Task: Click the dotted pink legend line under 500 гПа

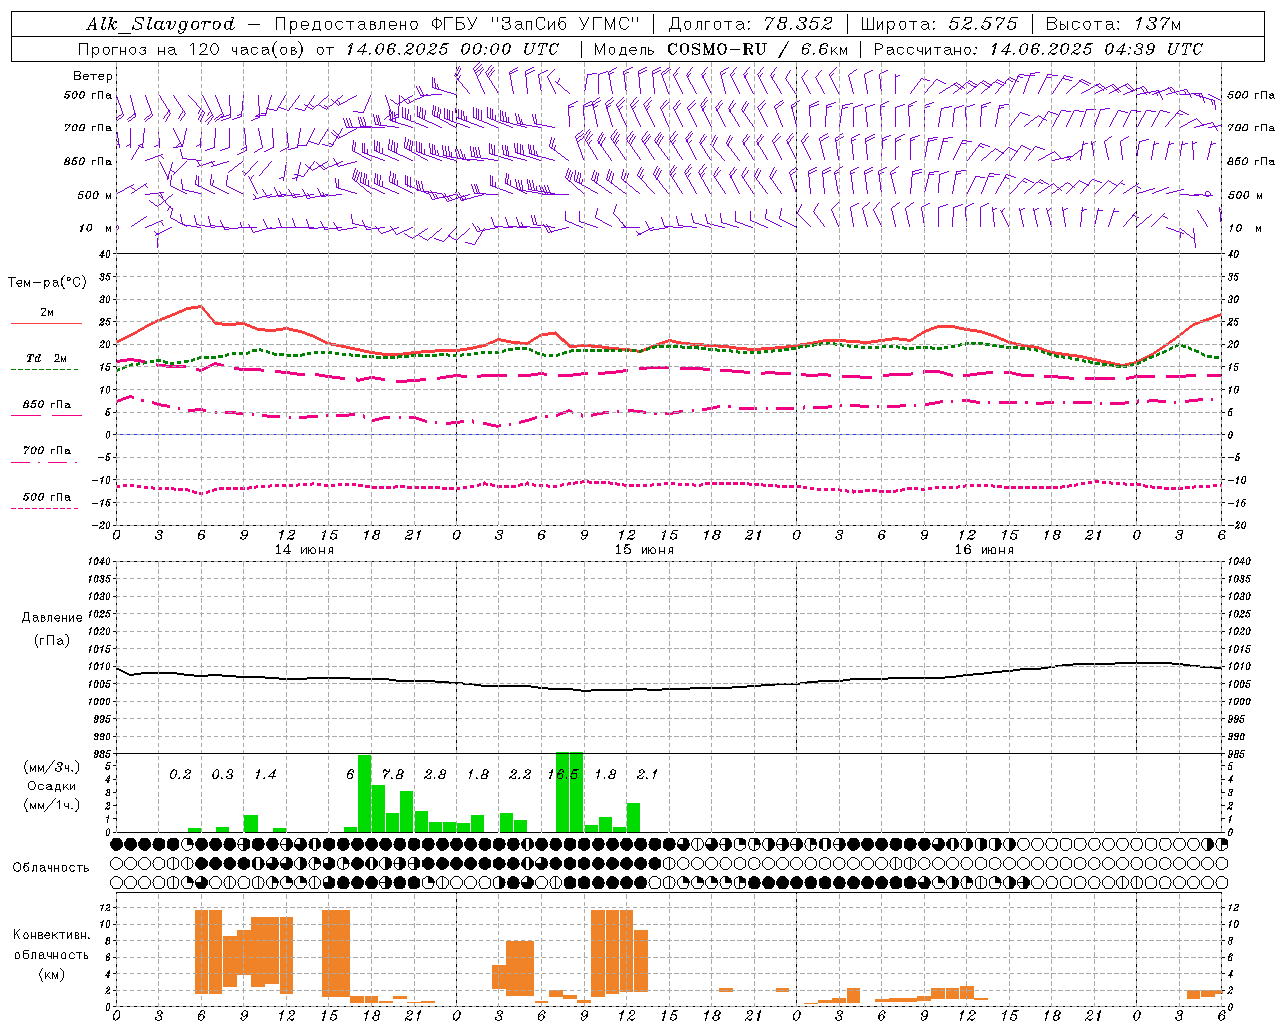Action: (x=45, y=508)
